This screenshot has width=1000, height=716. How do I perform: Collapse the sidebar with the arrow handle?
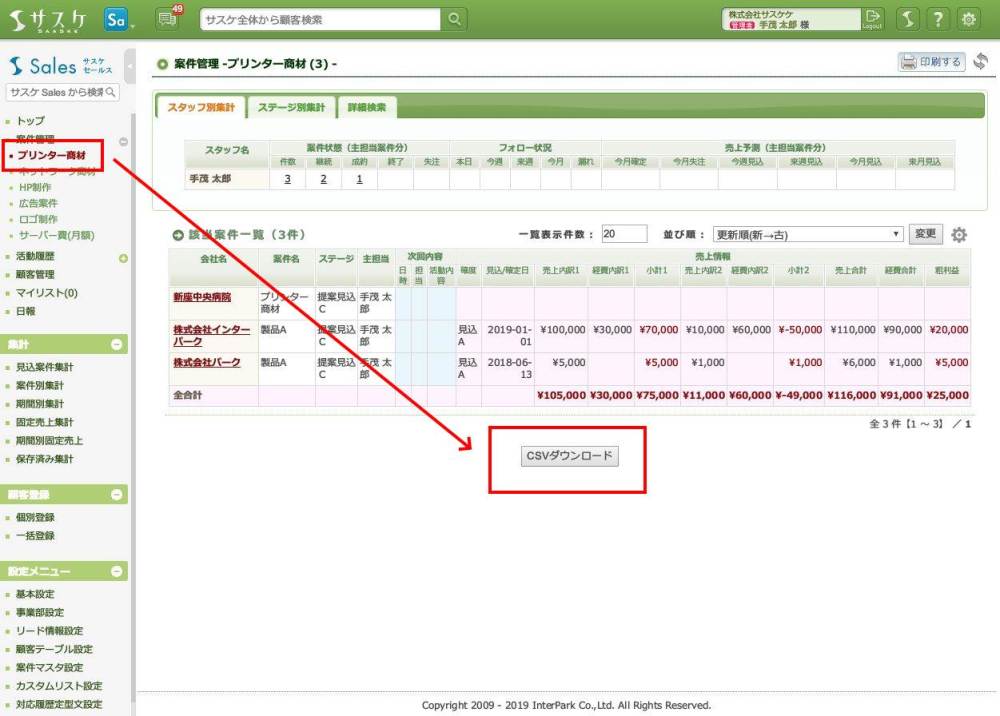(130, 66)
